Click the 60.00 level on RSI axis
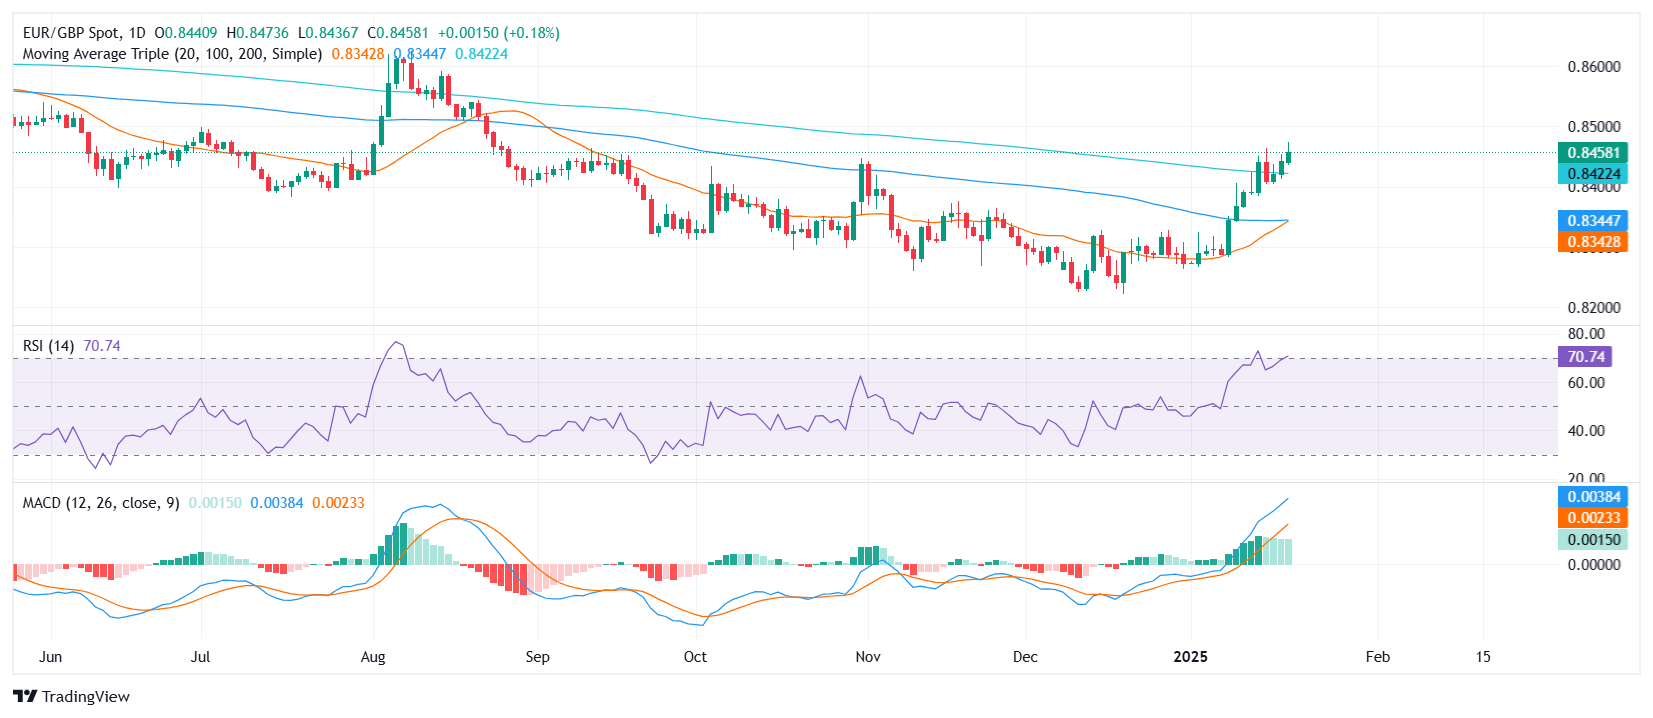 1586,383
